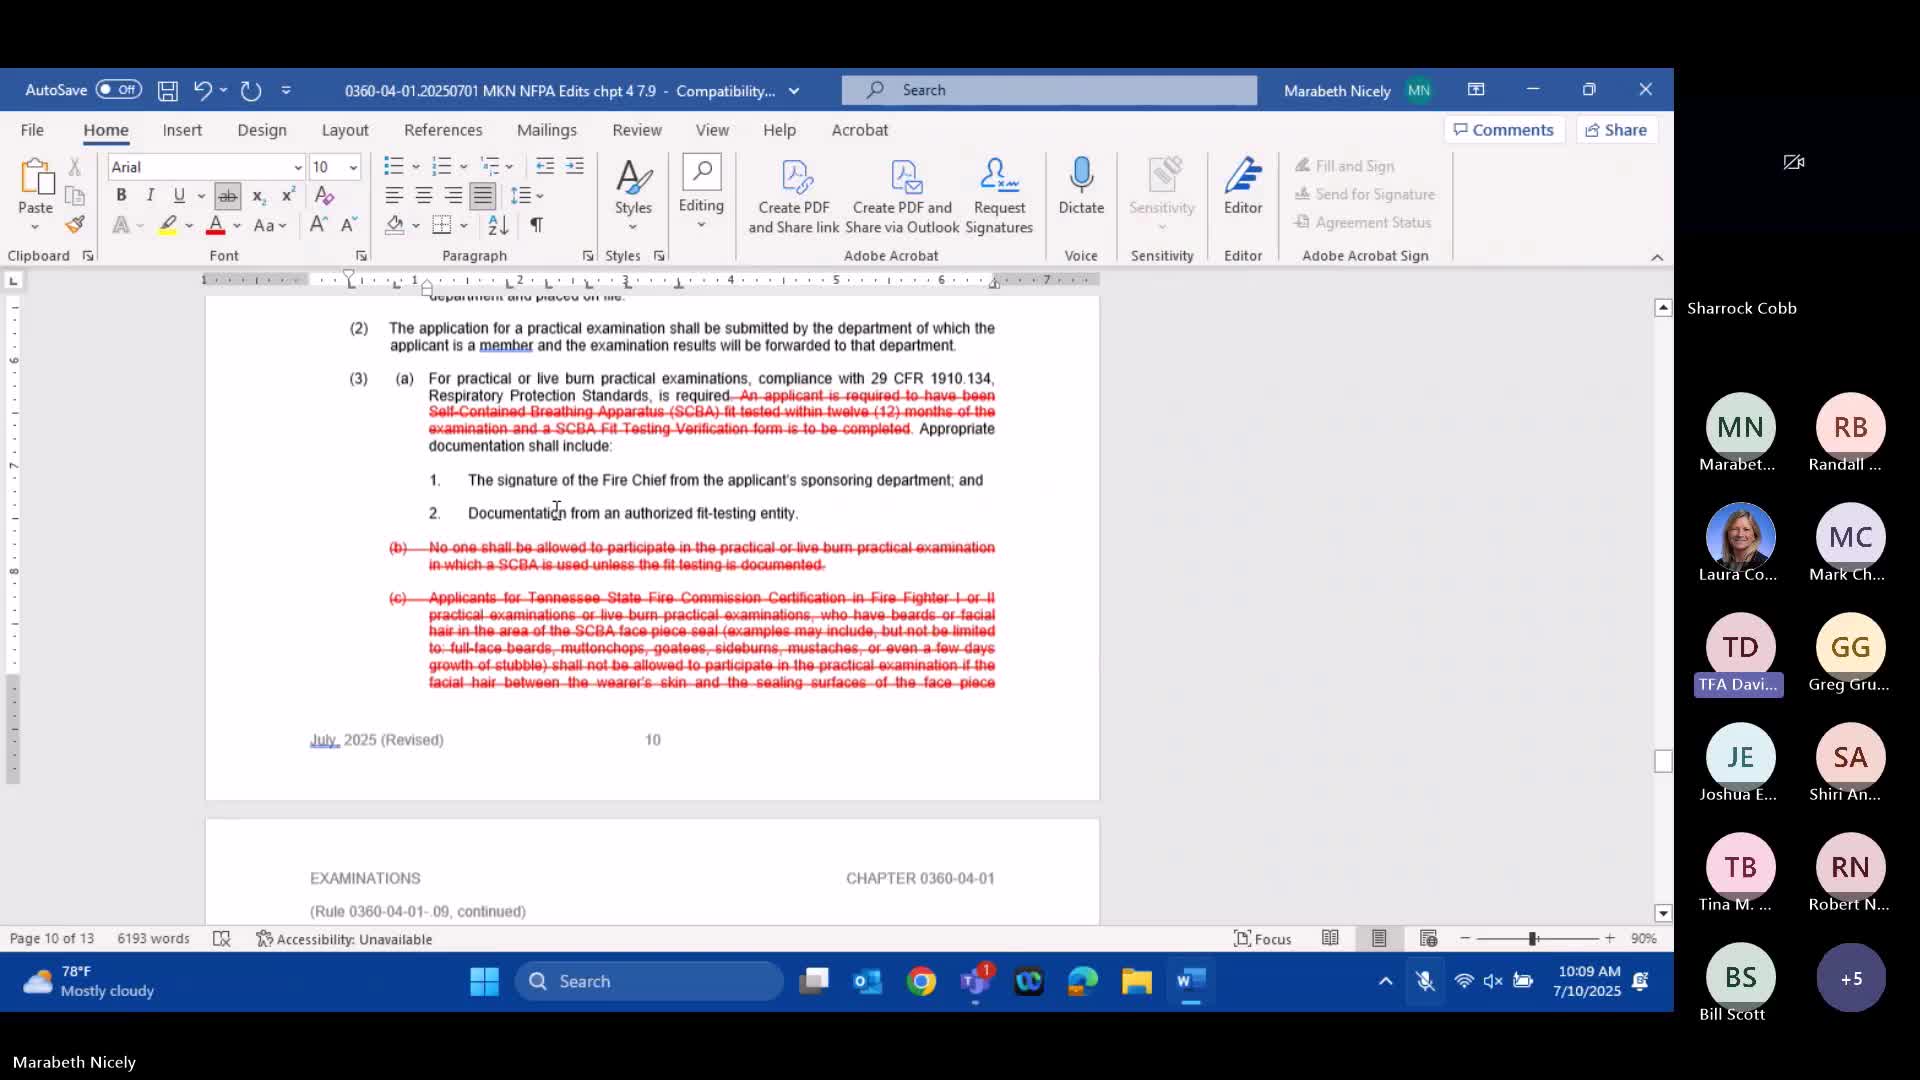Click the Save icon in title bar
Viewport: 1920px width, 1080px height.
click(x=168, y=91)
